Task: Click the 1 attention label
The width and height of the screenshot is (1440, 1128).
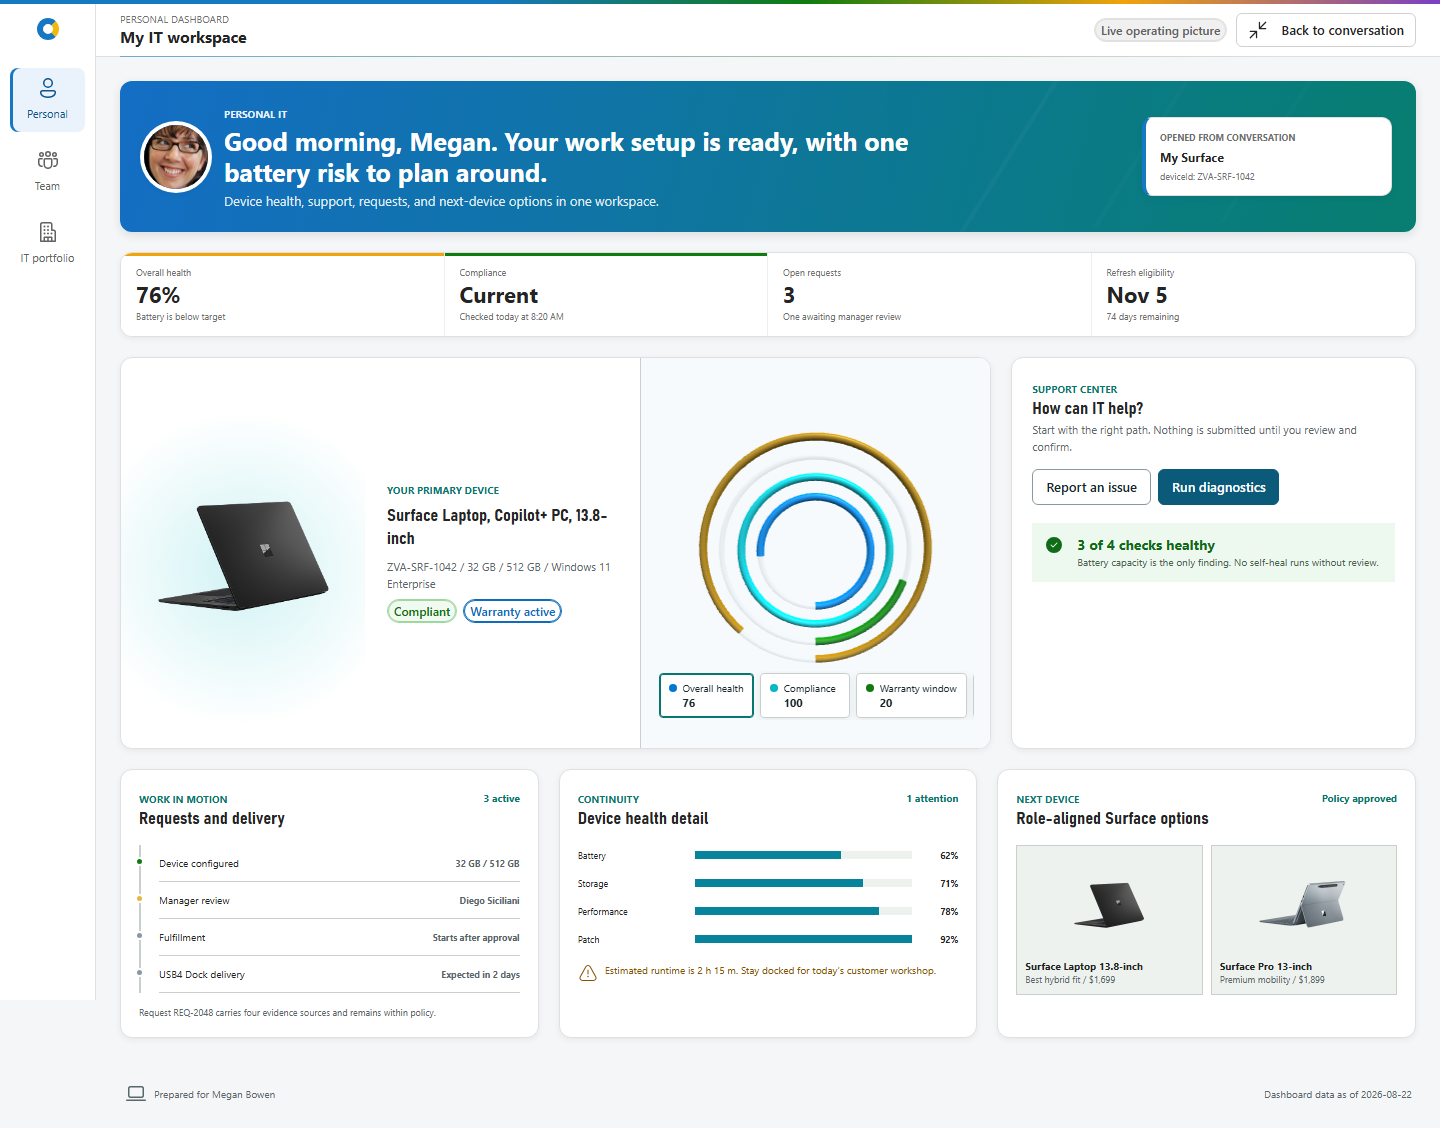Action: 932,799
